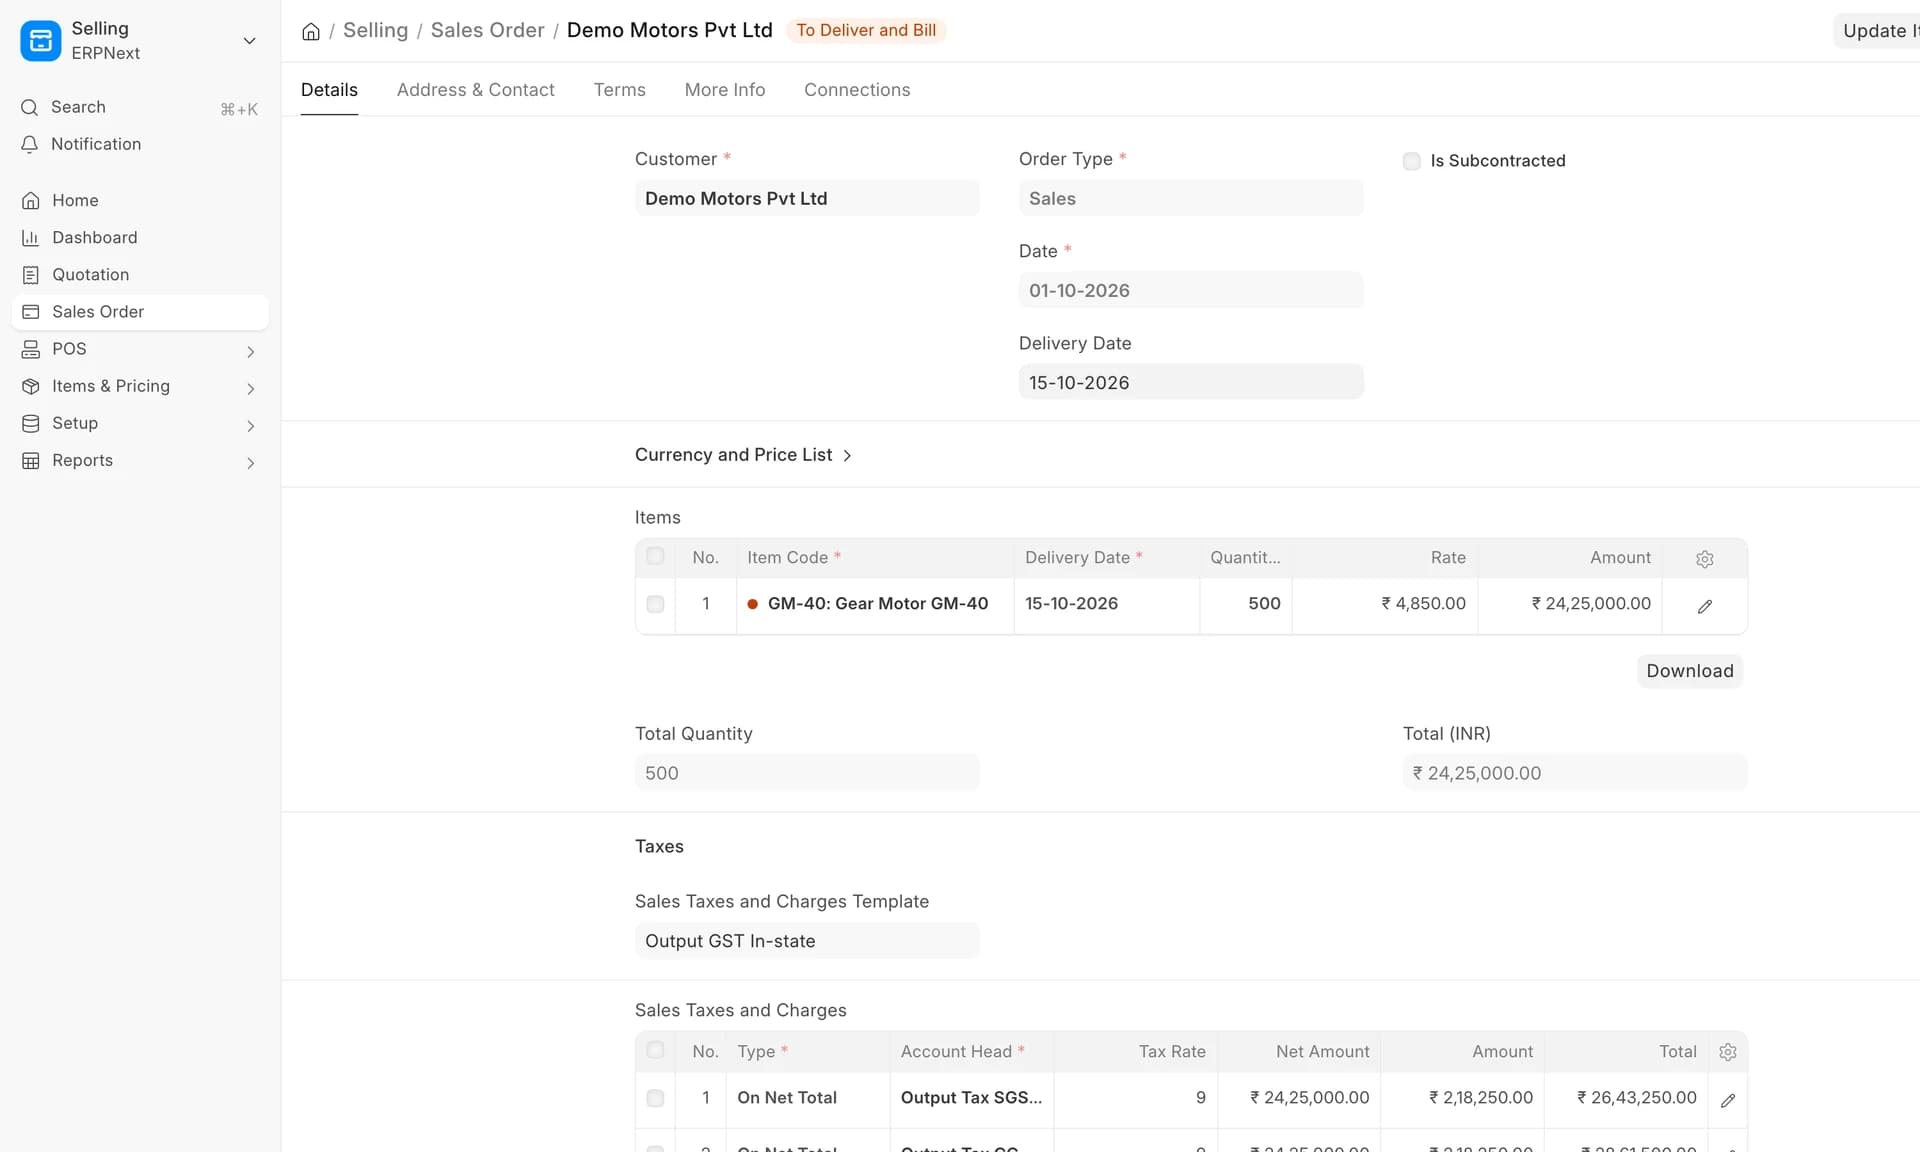Check the GM-40 item row checkbox
Screen dimensions: 1920x1152
tap(655, 604)
